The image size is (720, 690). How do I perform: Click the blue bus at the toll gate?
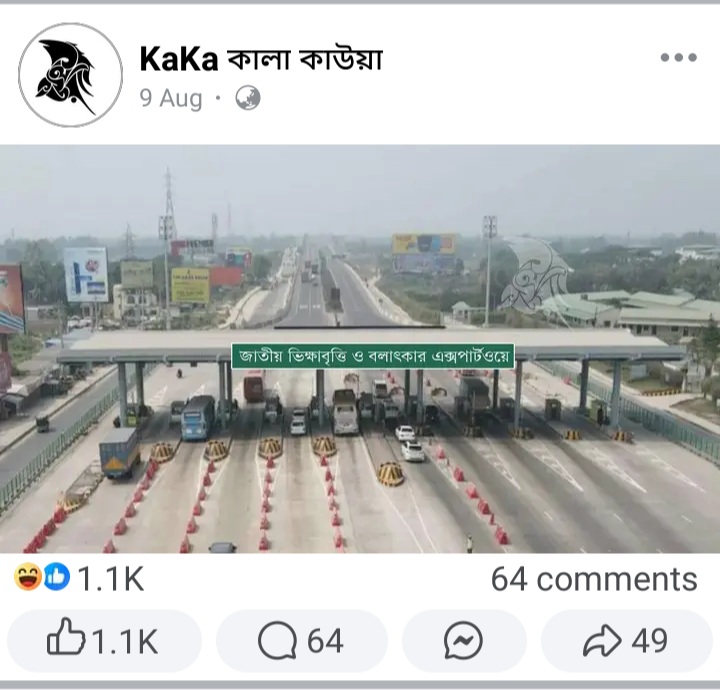pos(196,416)
